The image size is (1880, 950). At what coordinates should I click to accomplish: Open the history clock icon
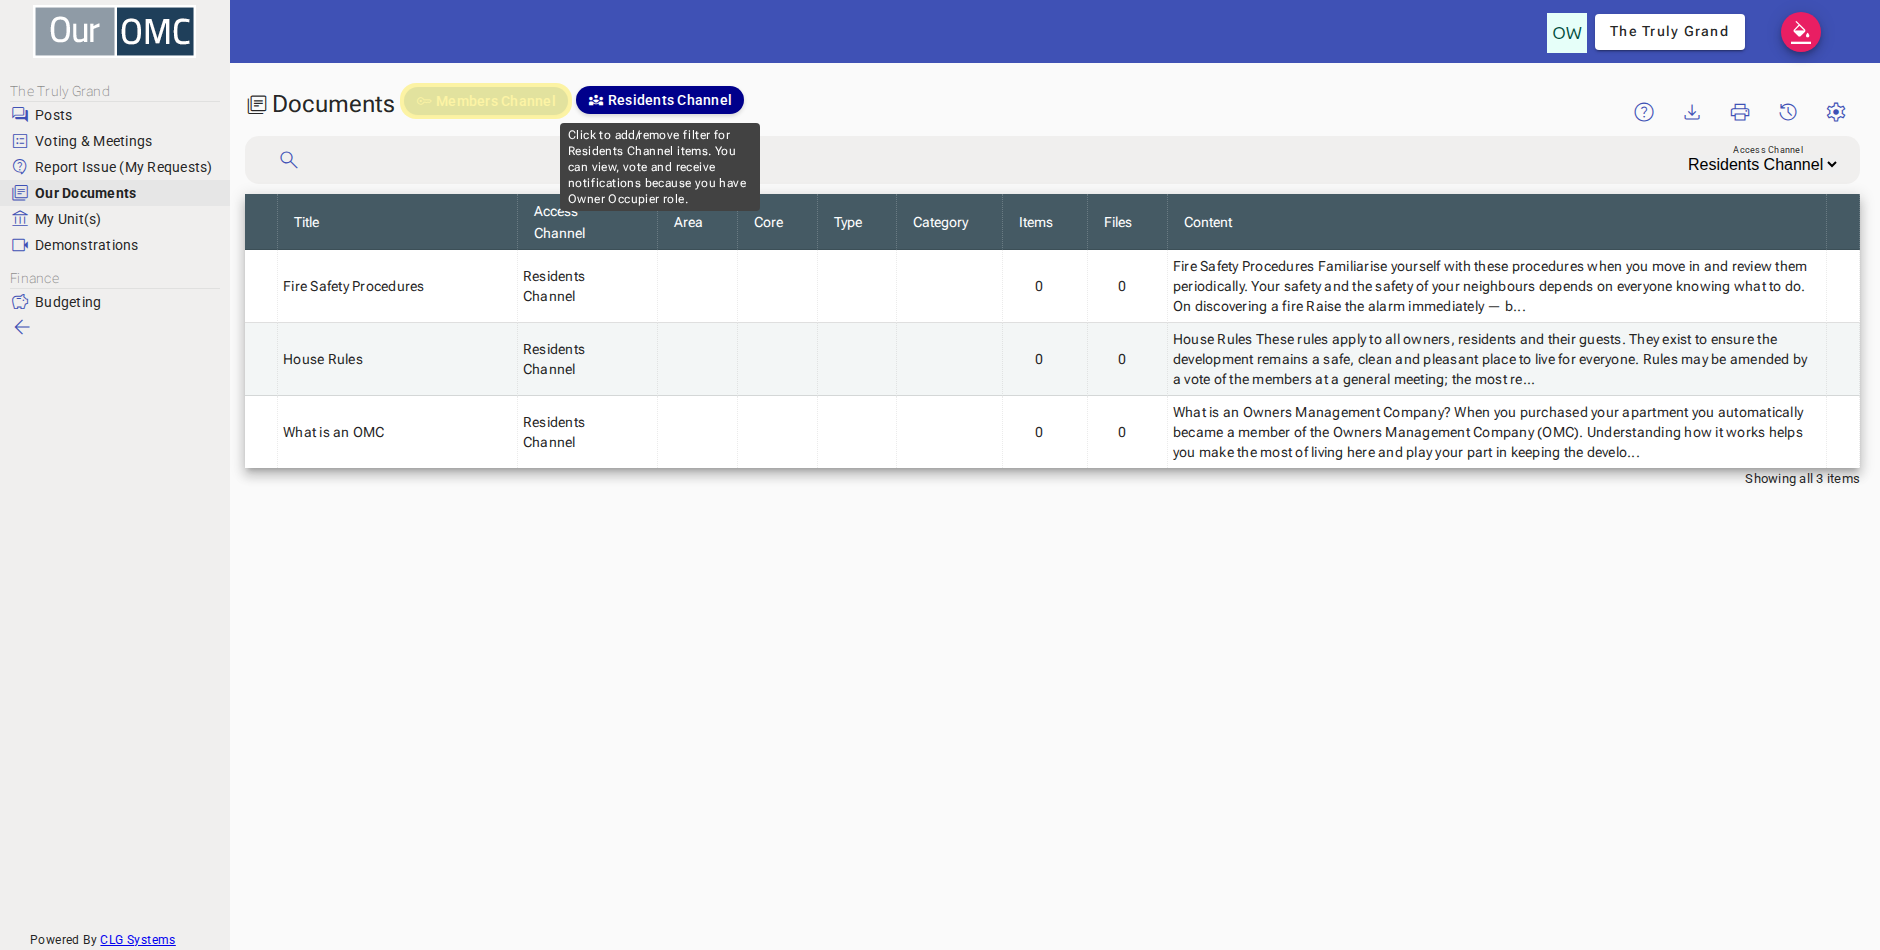tap(1788, 112)
